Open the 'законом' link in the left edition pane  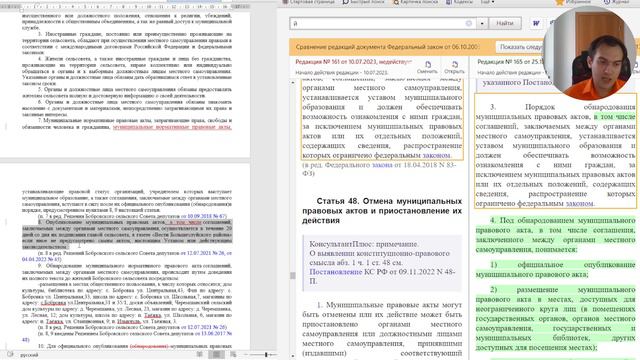[x=436, y=155]
